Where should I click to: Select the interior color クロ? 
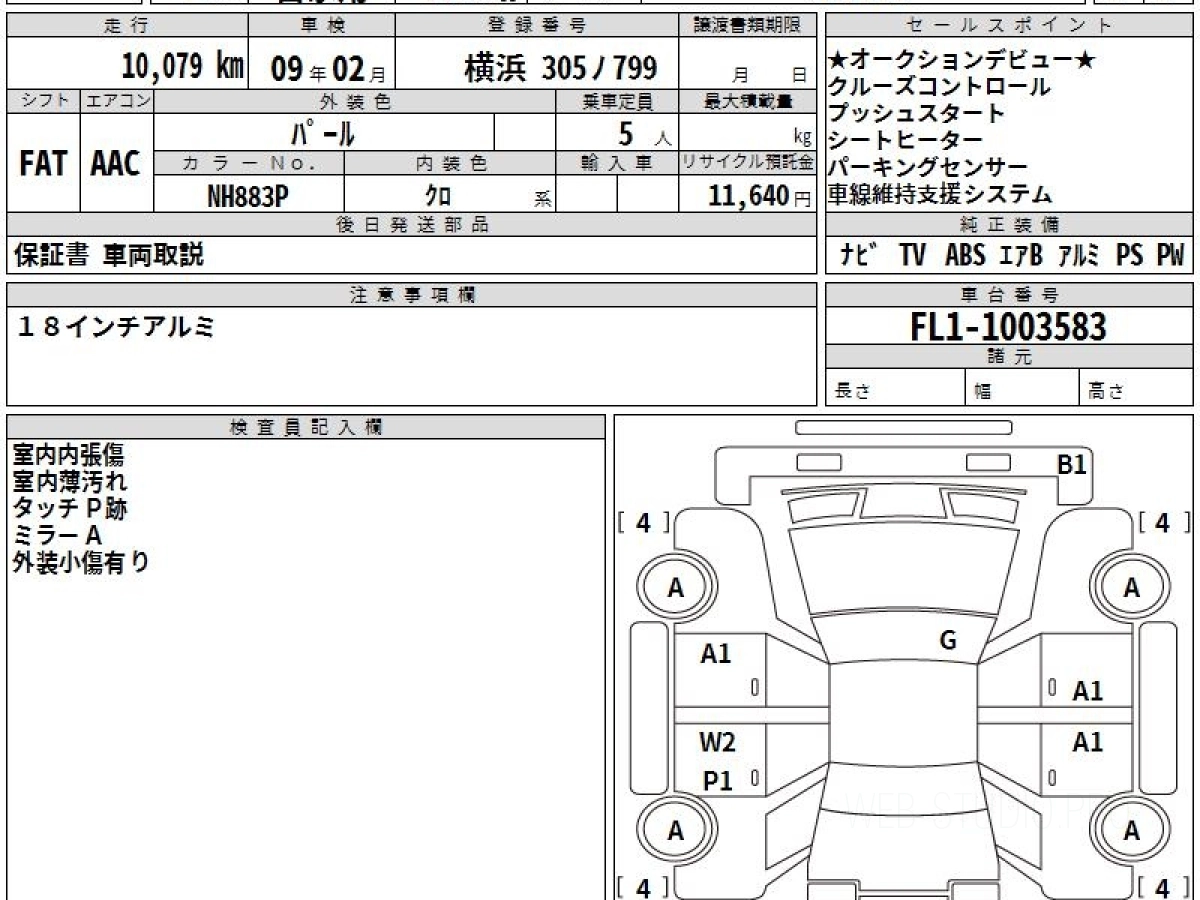(x=438, y=196)
